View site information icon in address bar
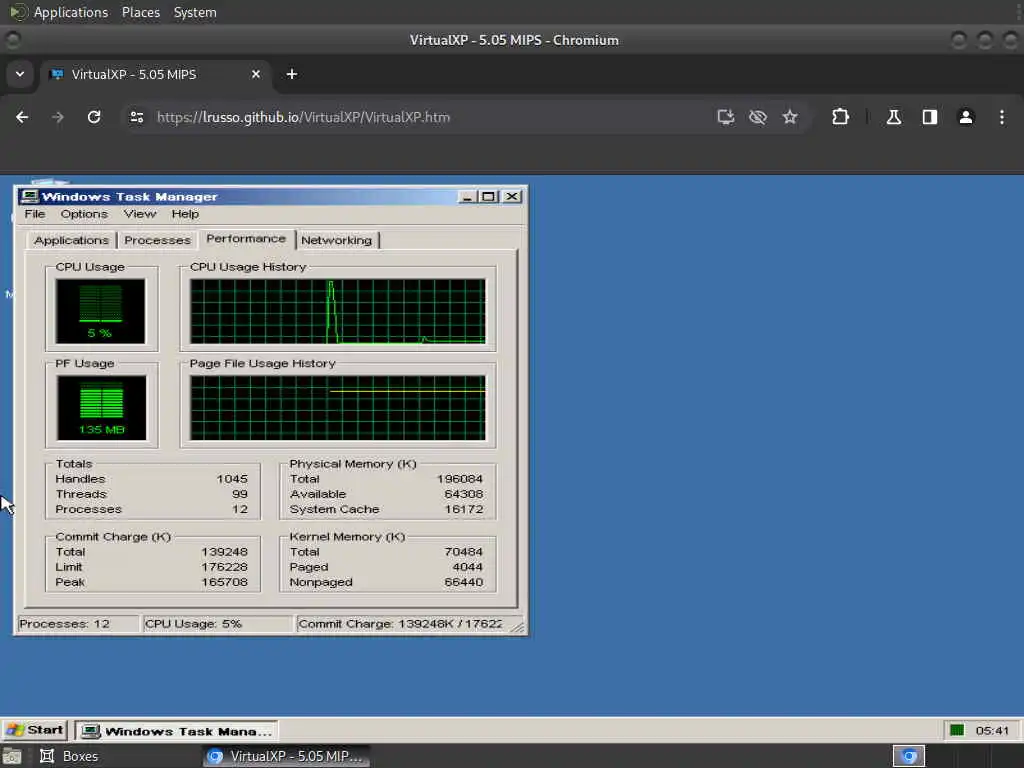 click(136, 117)
